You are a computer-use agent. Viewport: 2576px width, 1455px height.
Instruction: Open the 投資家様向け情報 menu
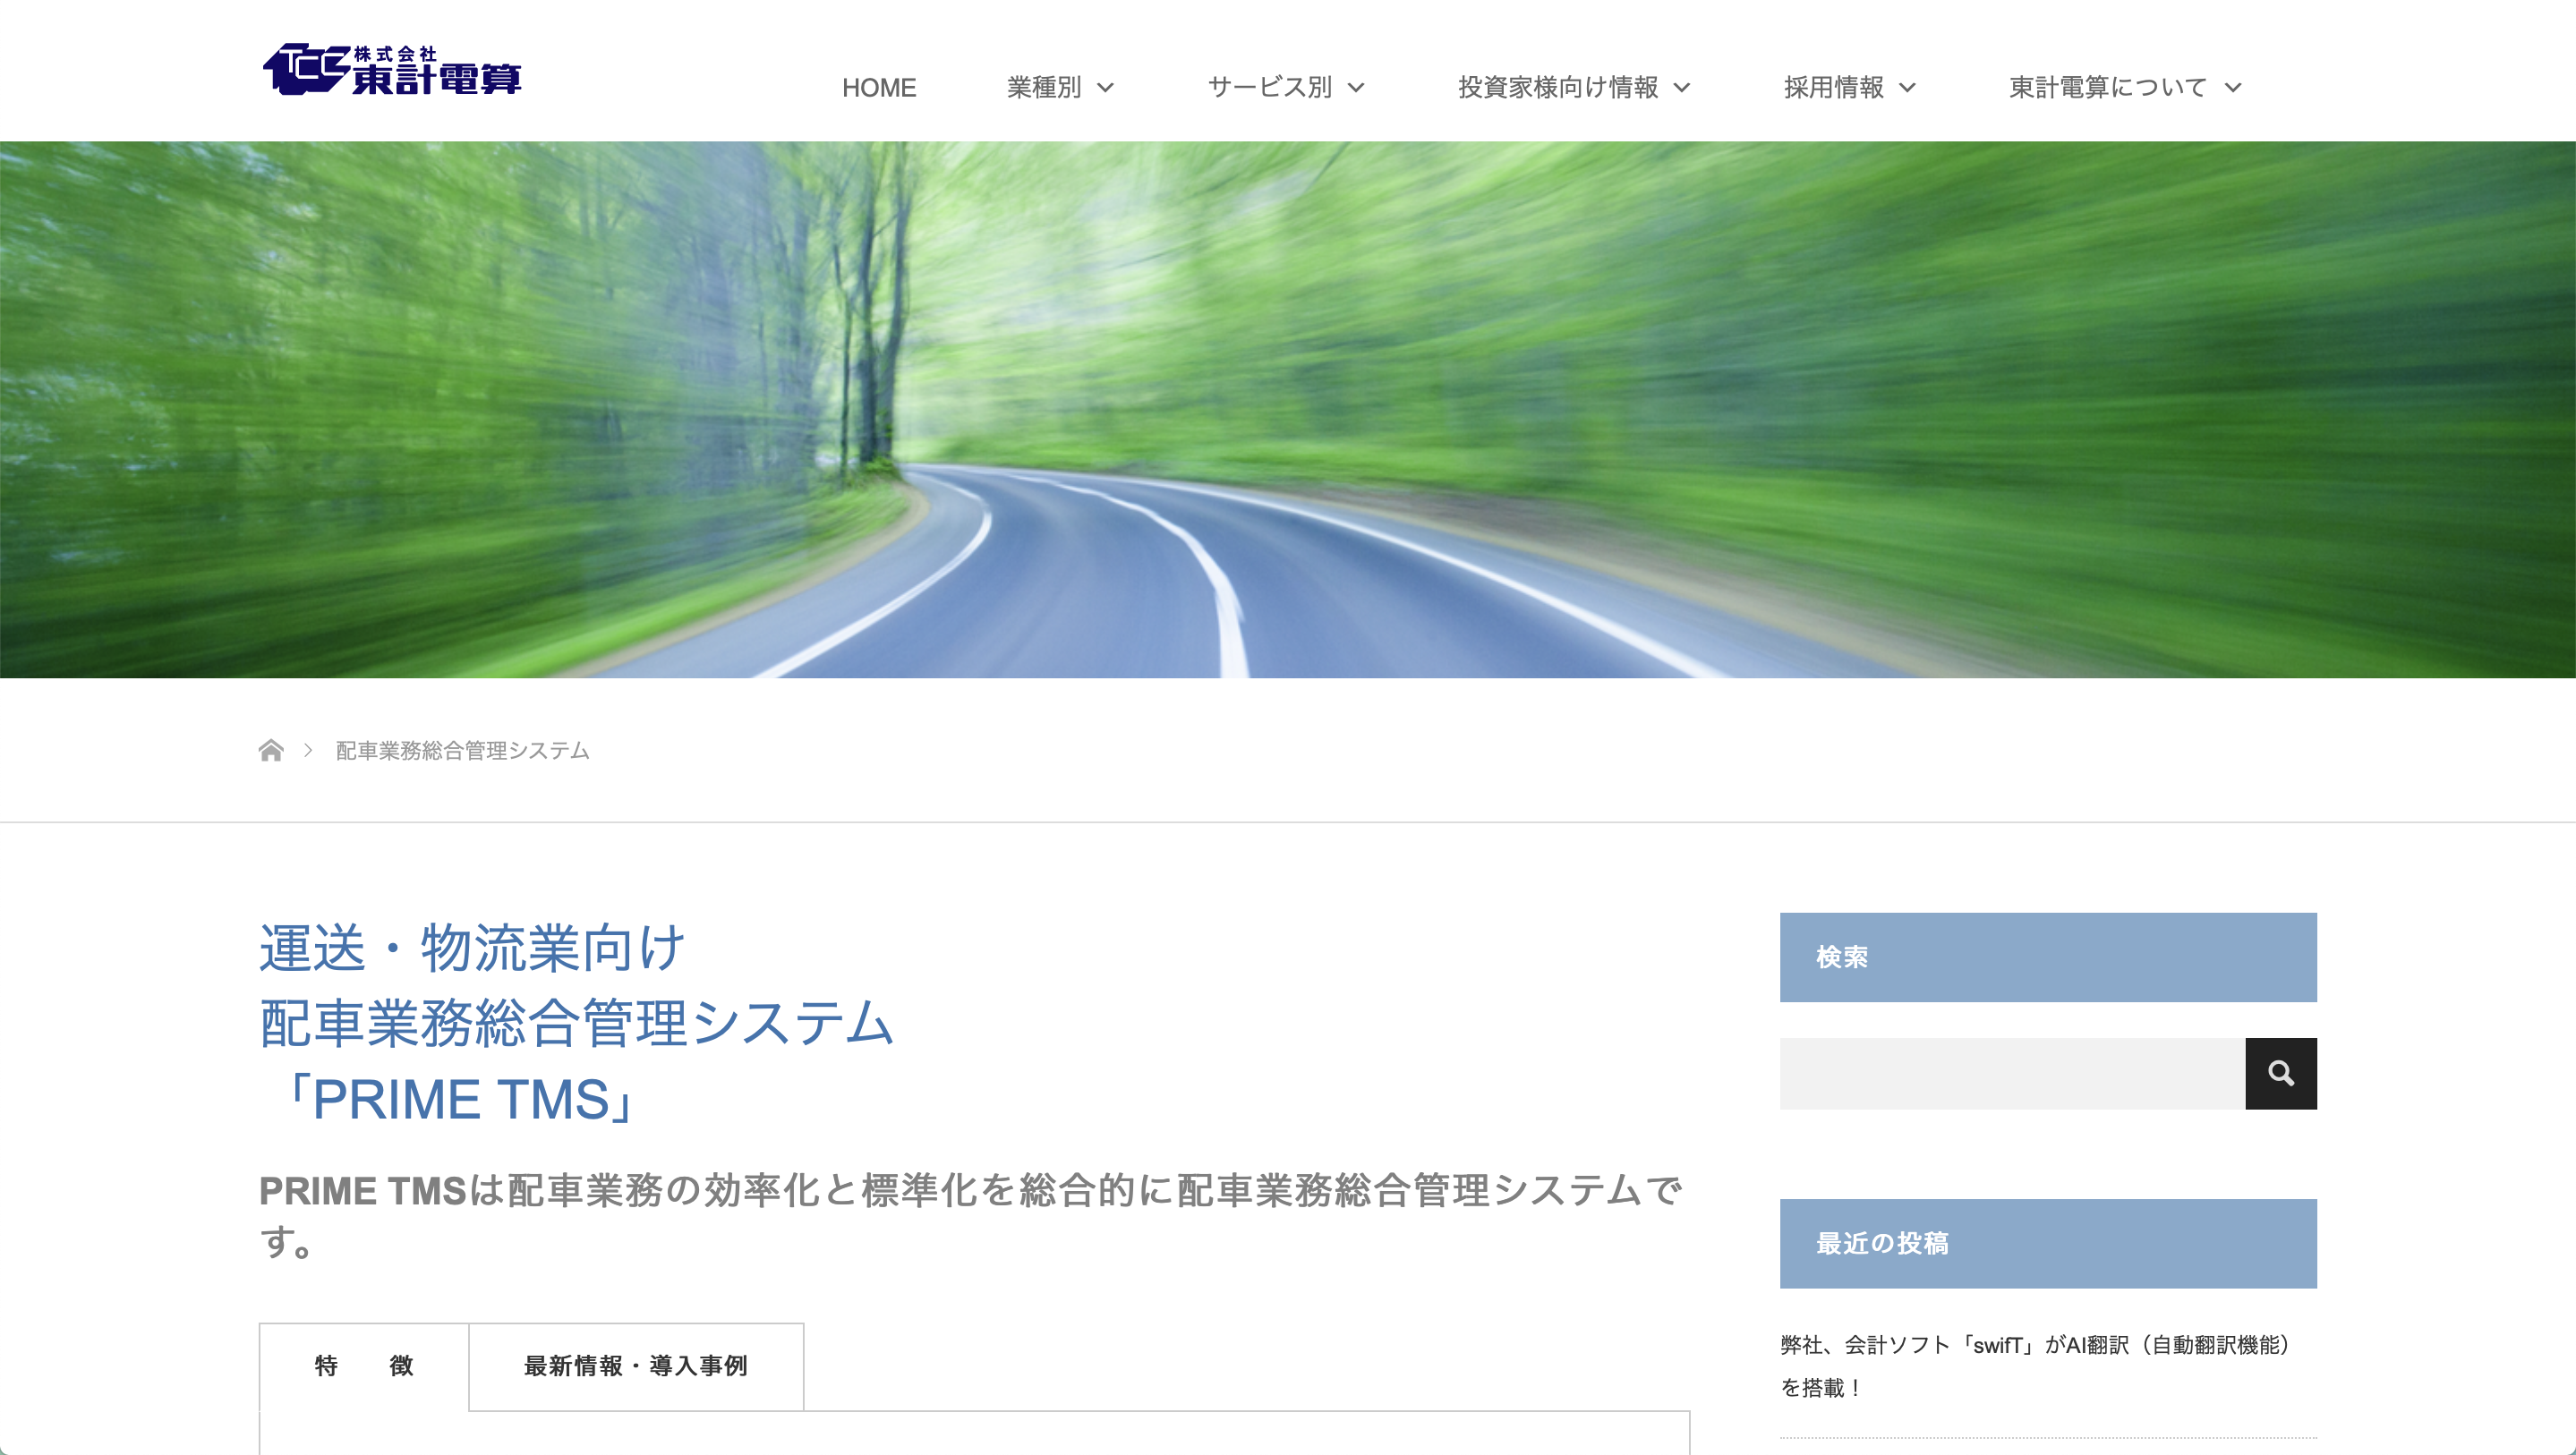pos(1558,88)
